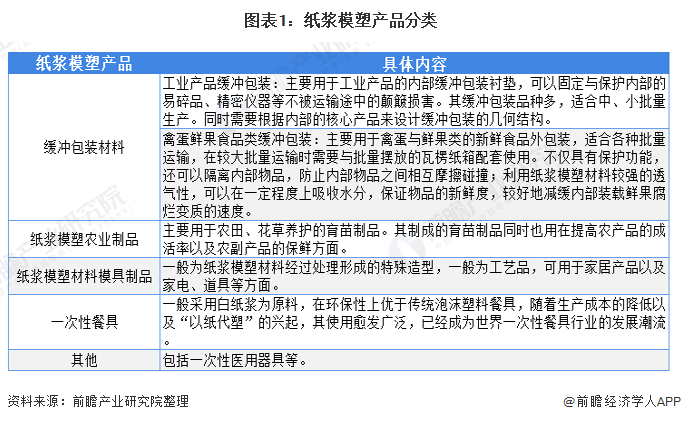
Task: Select the cell 包括一次性医用器具等。
Action: [414, 360]
